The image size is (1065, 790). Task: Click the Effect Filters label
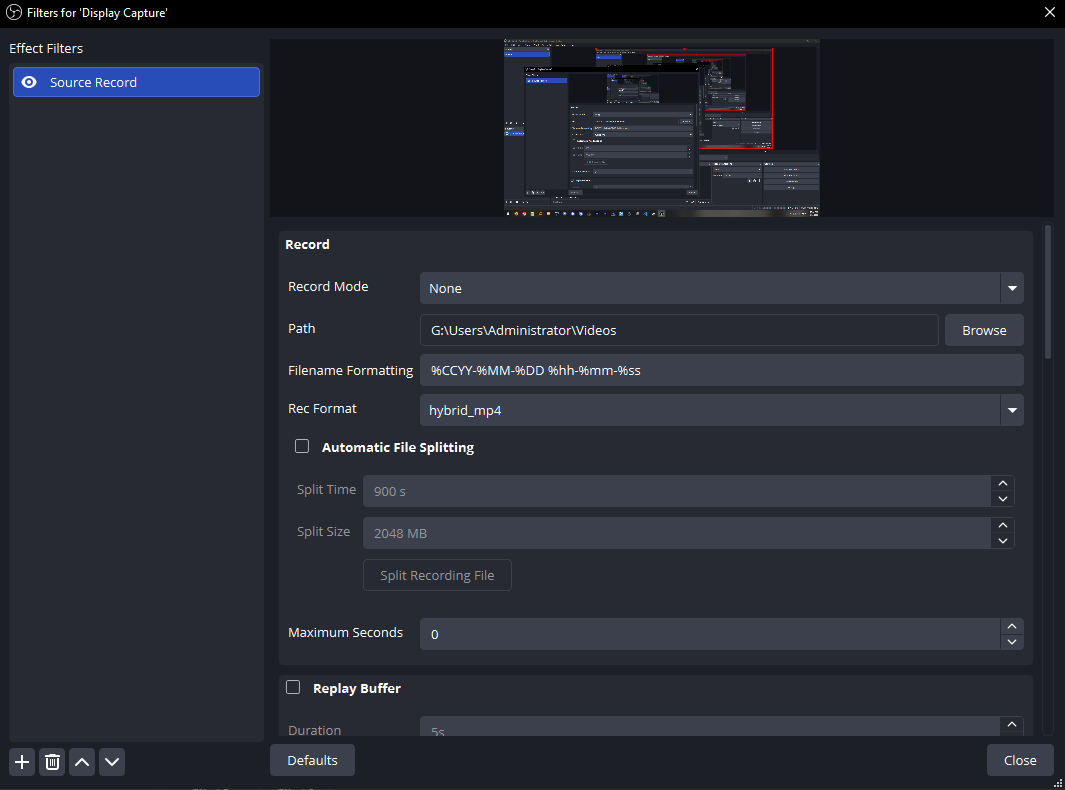point(46,48)
